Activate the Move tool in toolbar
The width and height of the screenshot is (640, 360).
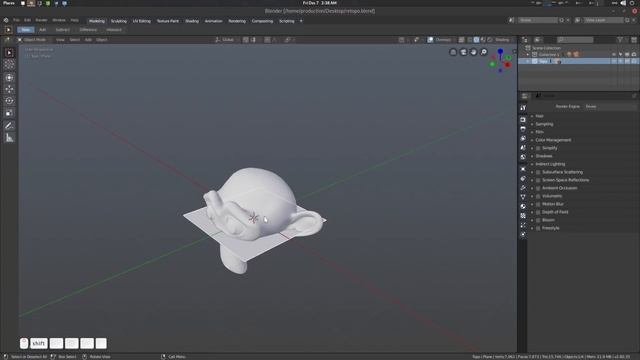[9, 89]
